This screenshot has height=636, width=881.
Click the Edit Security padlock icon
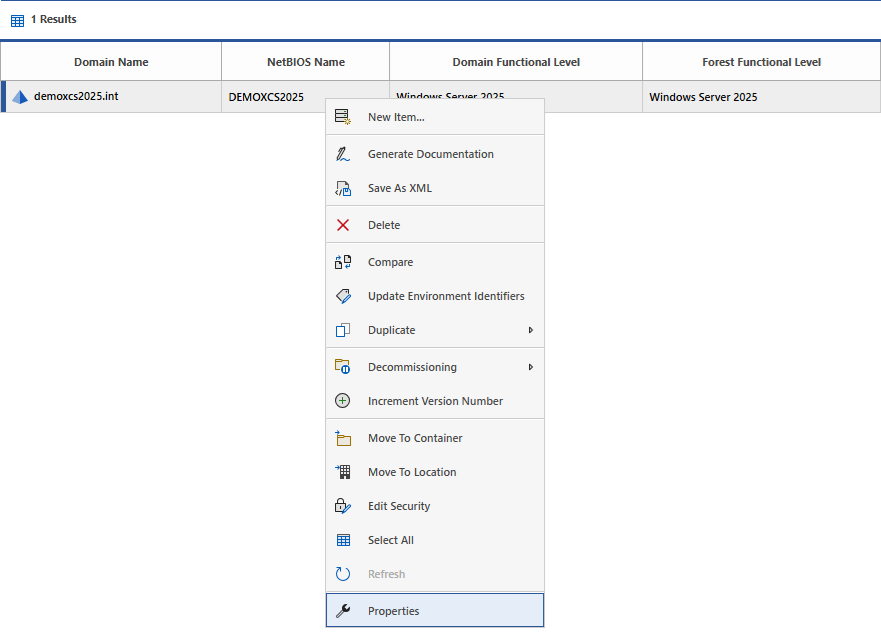(x=343, y=506)
